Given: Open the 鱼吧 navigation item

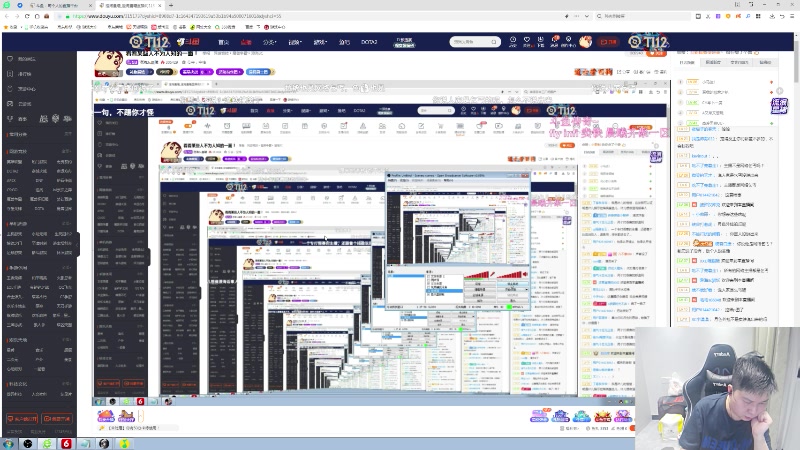Looking at the screenshot, I should pos(344,42).
